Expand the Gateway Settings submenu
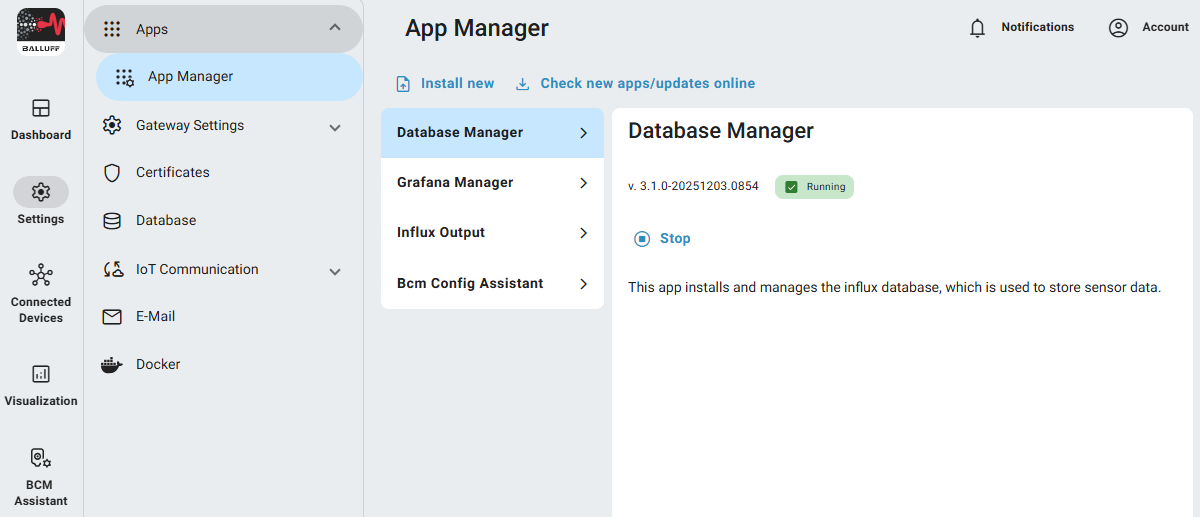Image resolution: width=1200 pixels, height=517 pixels. [335, 127]
